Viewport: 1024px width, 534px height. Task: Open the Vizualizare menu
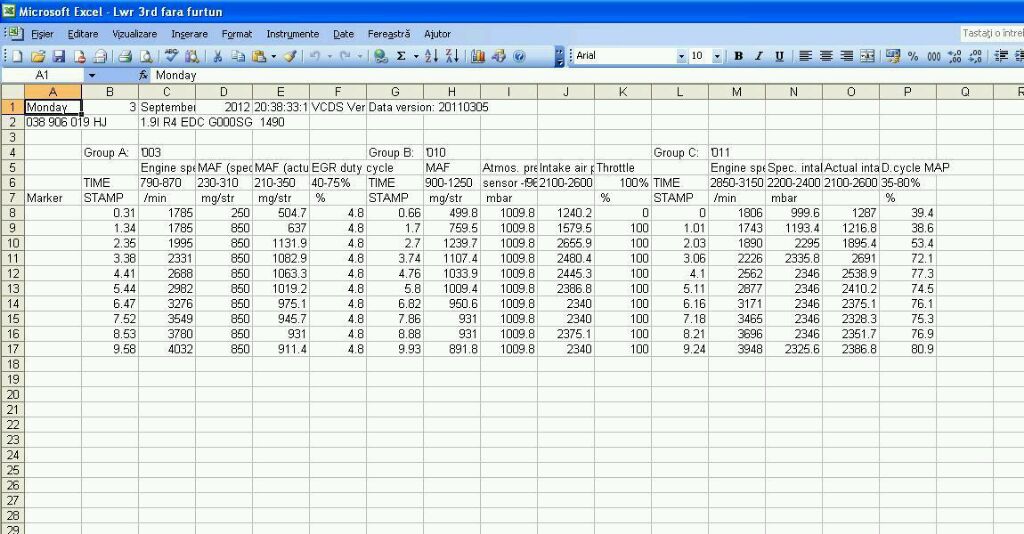pyautogui.click(x=135, y=34)
